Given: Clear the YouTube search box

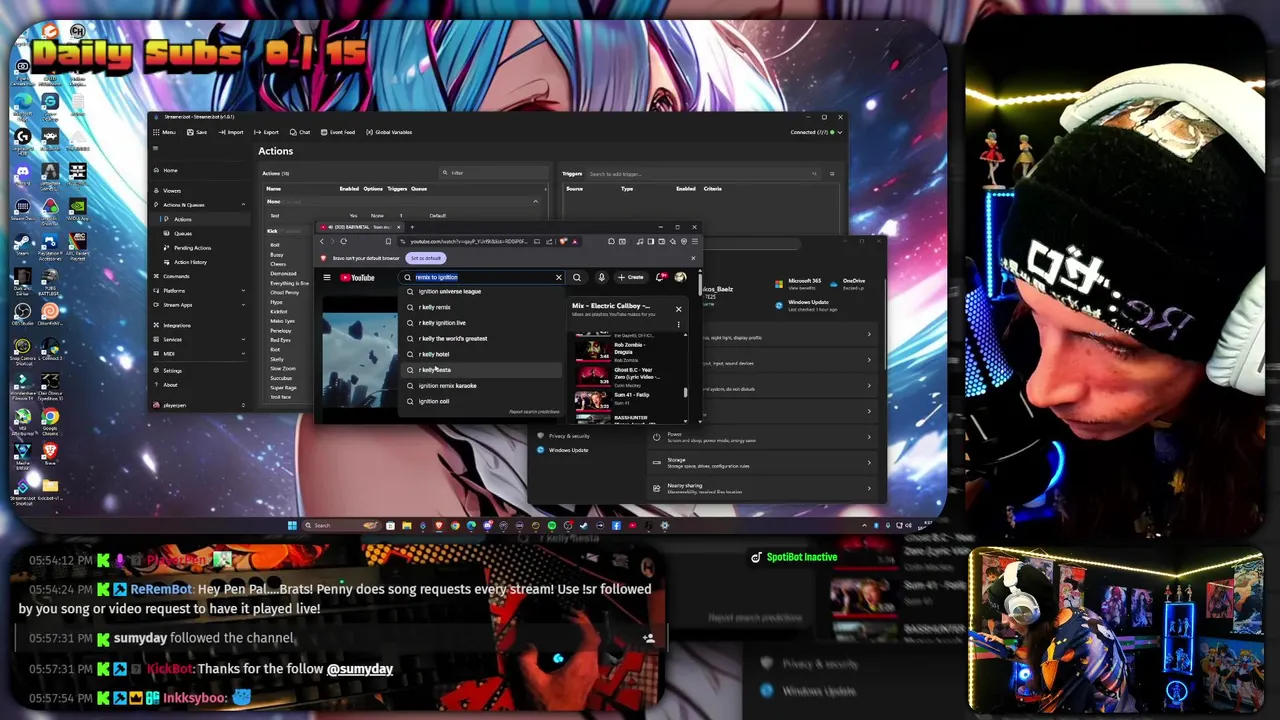Looking at the screenshot, I should click(559, 277).
